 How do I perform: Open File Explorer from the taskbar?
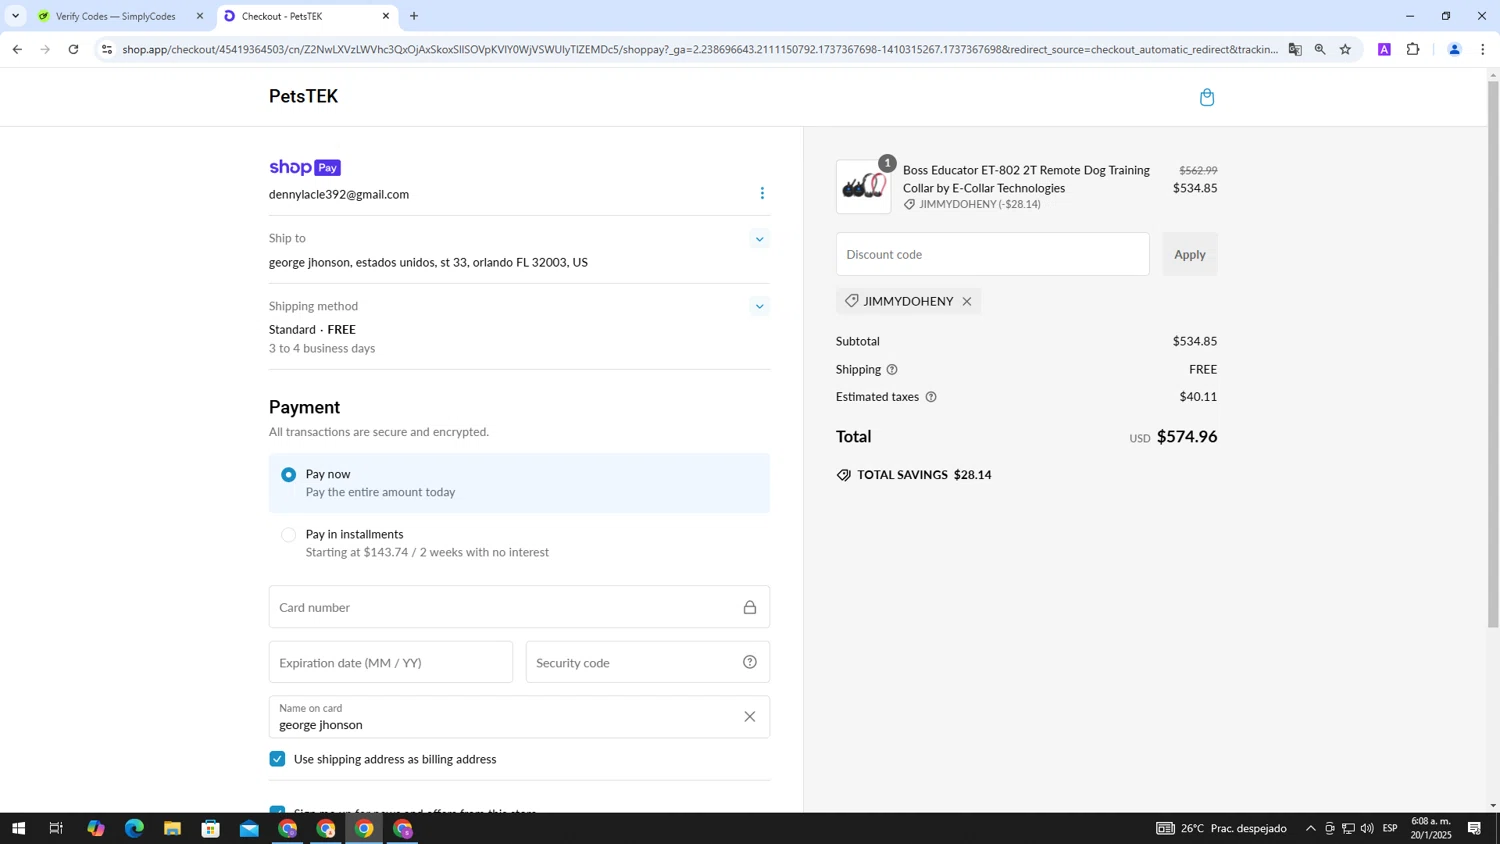[x=172, y=828]
